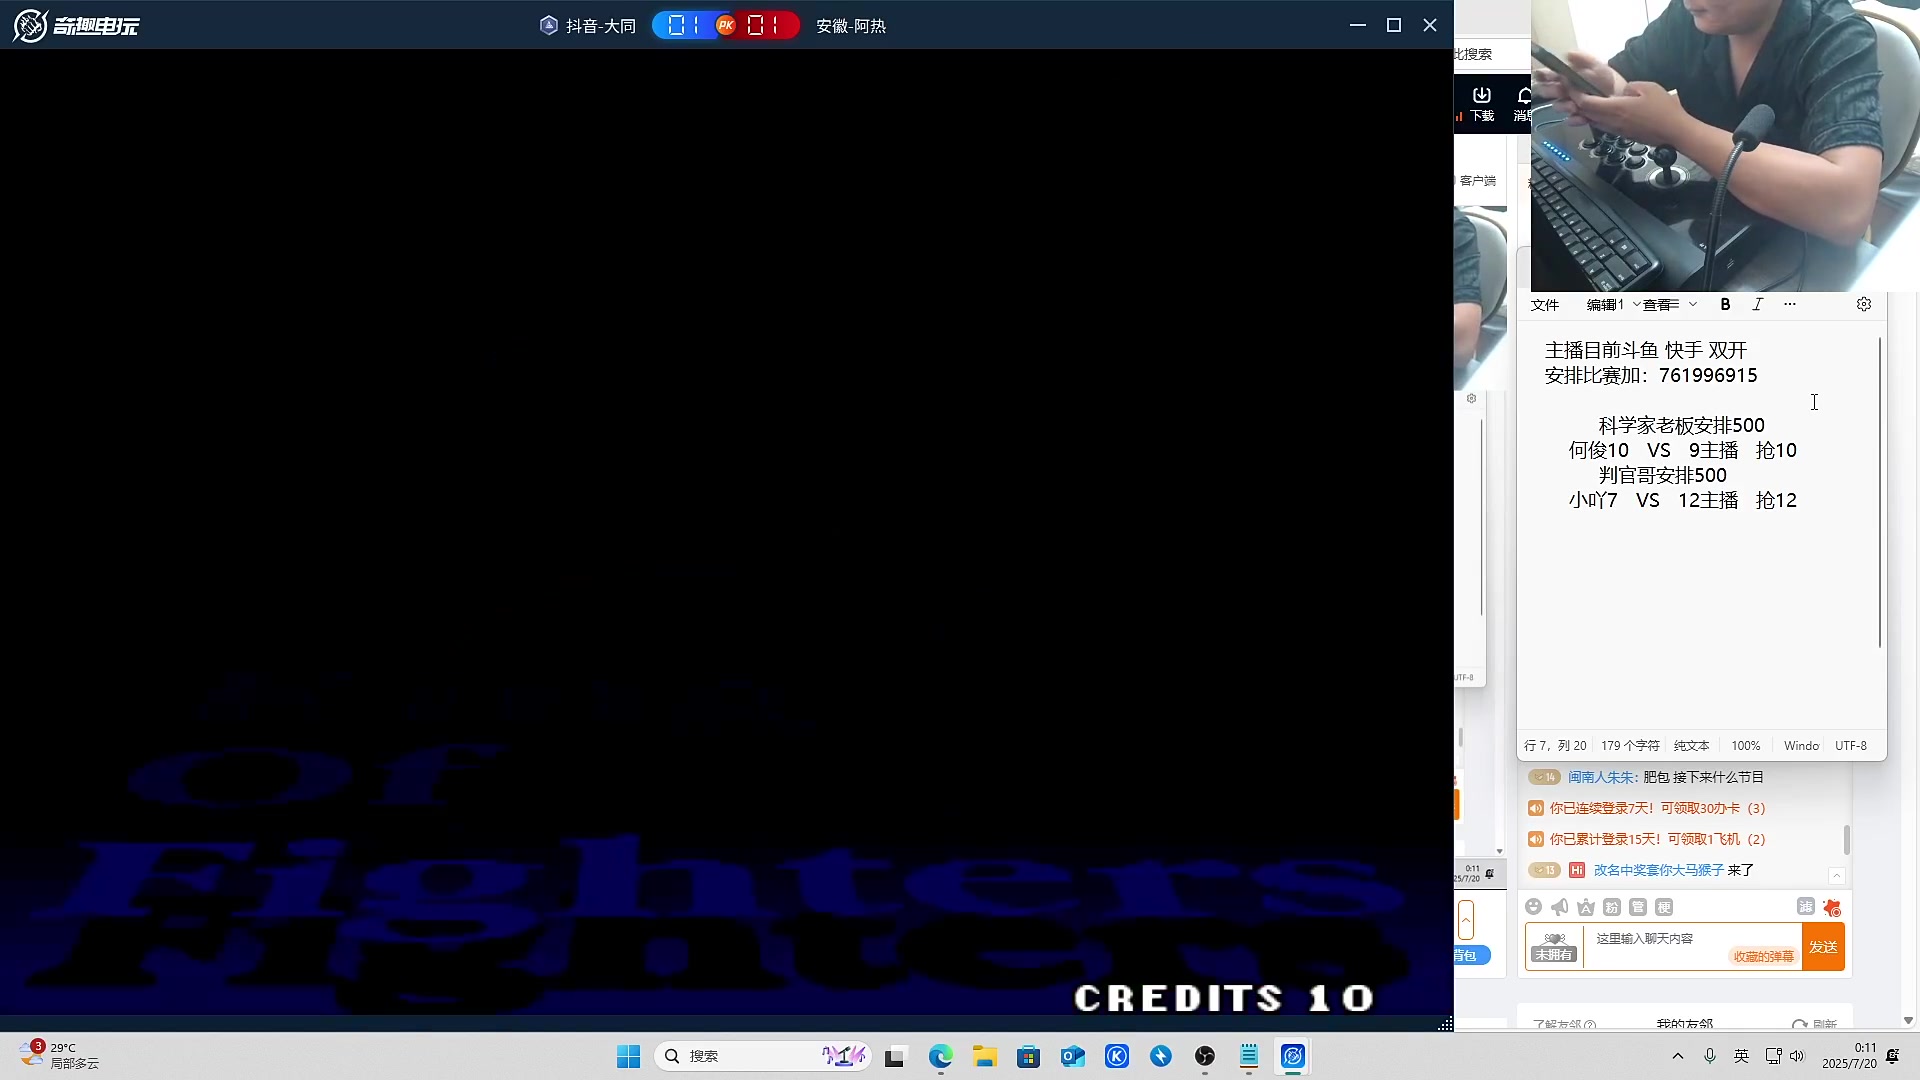Viewport: 1920px width, 1080px height.
Task: Apply italic formatting in Notepad
Action: [1758, 304]
